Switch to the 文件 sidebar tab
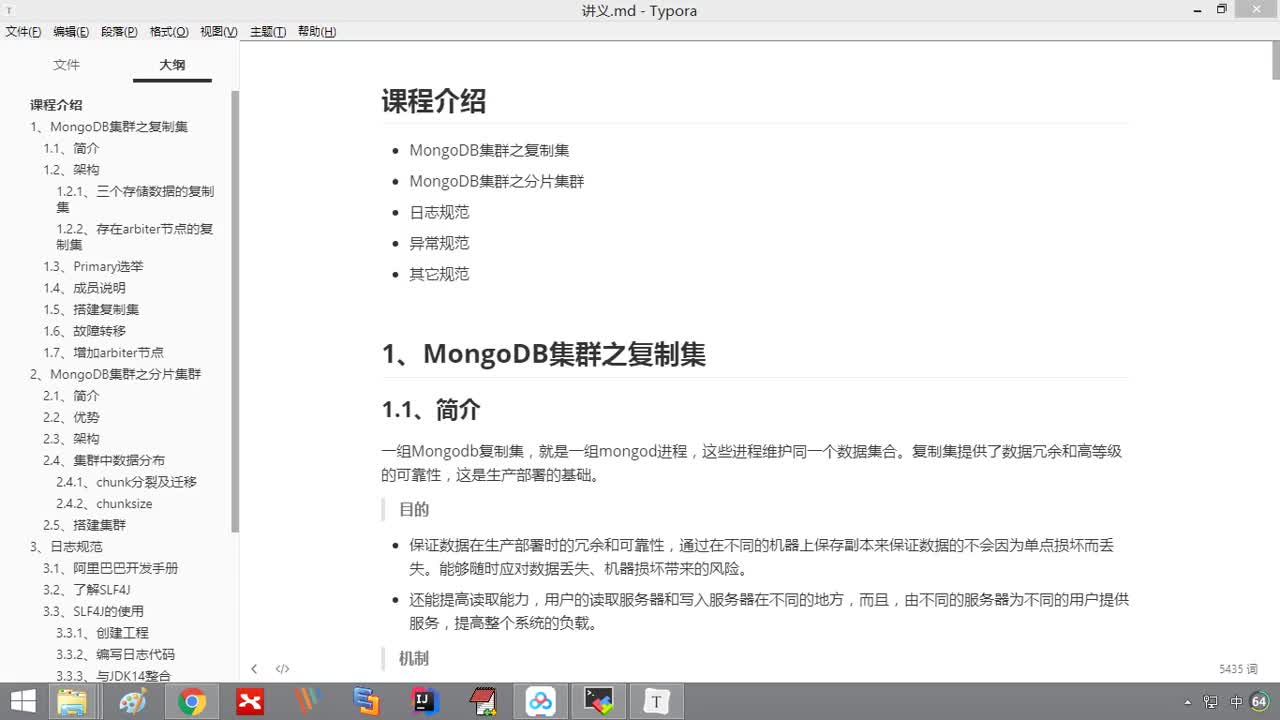This screenshot has width=1280, height=720. 66,65
